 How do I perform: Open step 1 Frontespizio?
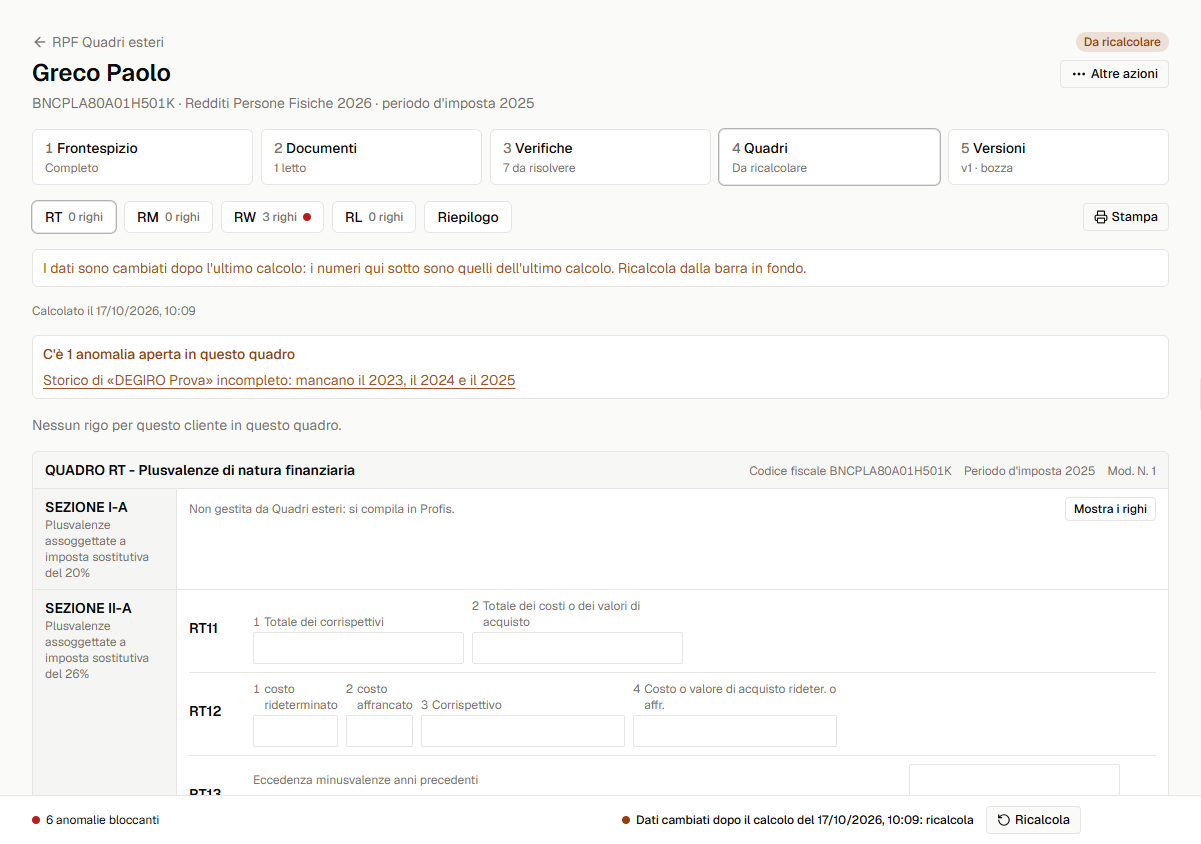(x=142, y=157)
